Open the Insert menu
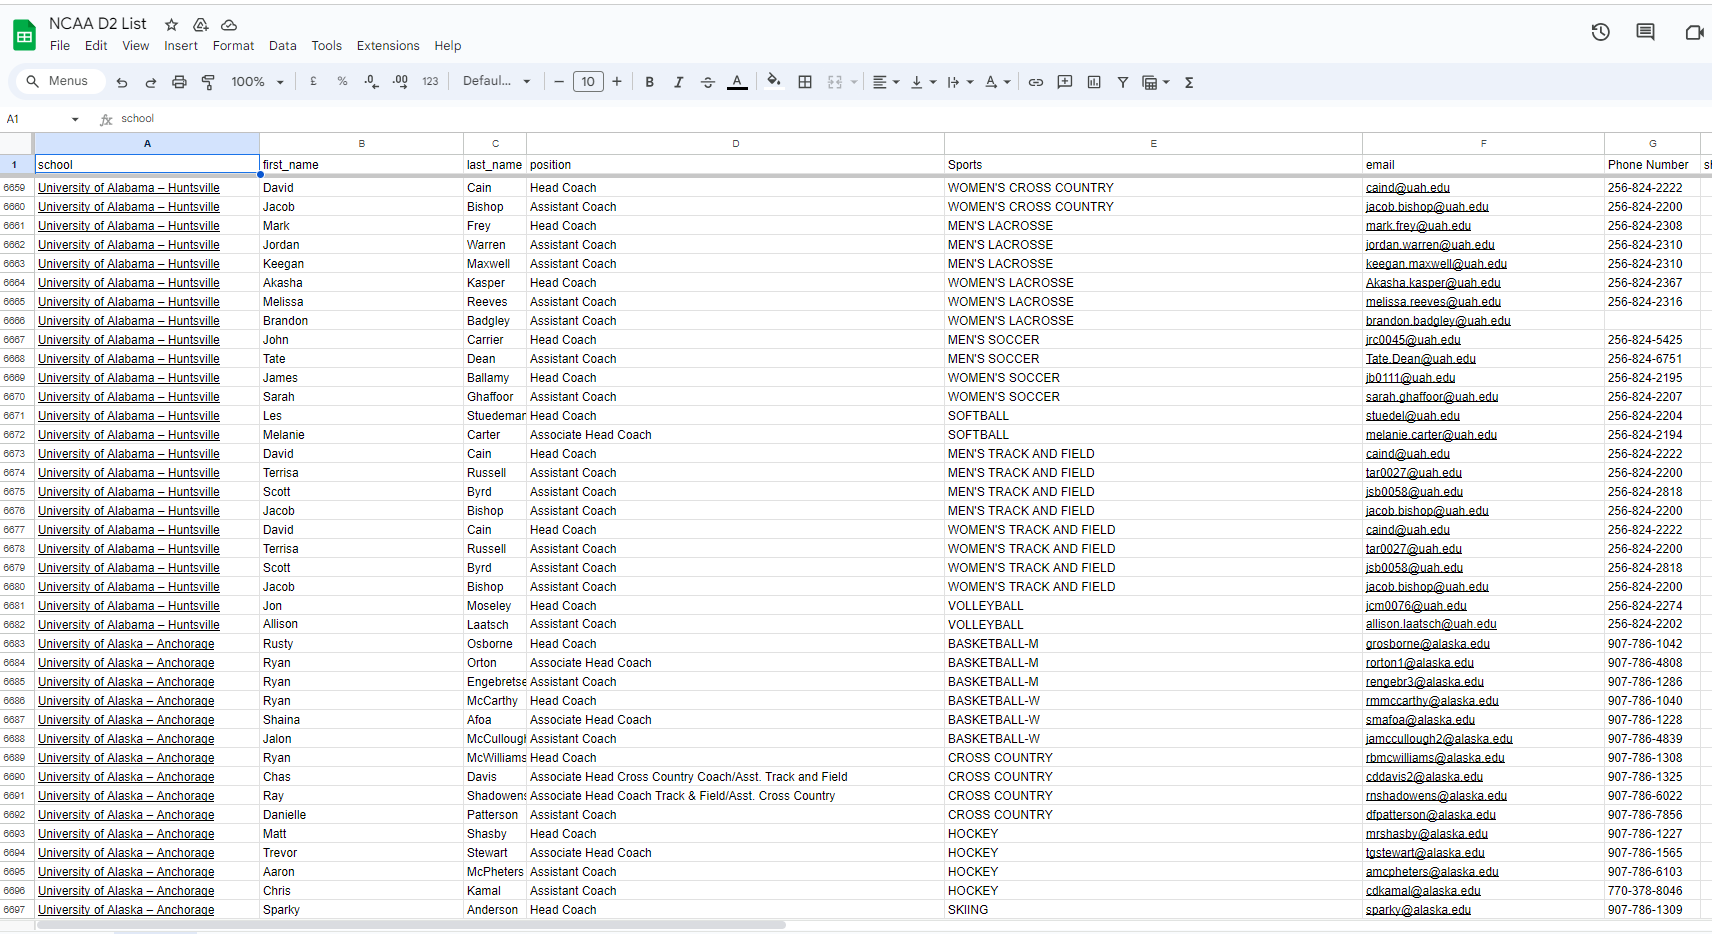 181,46
